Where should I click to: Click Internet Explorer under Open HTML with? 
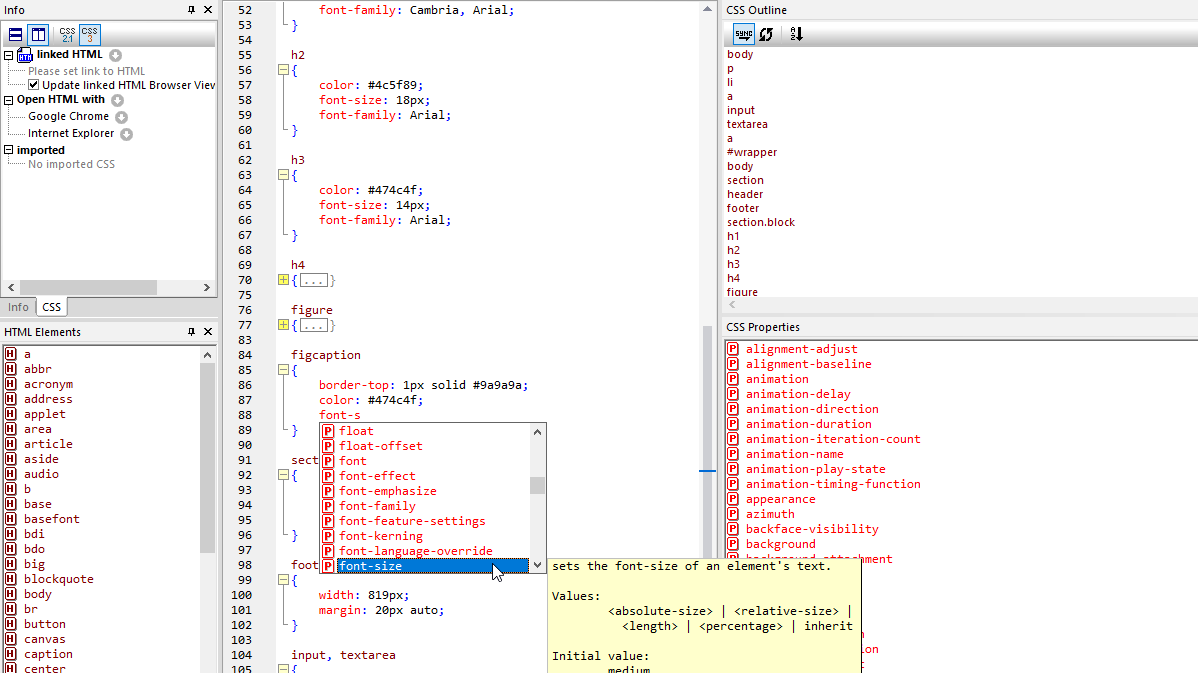pyautogui.click(x=71, y=133)
